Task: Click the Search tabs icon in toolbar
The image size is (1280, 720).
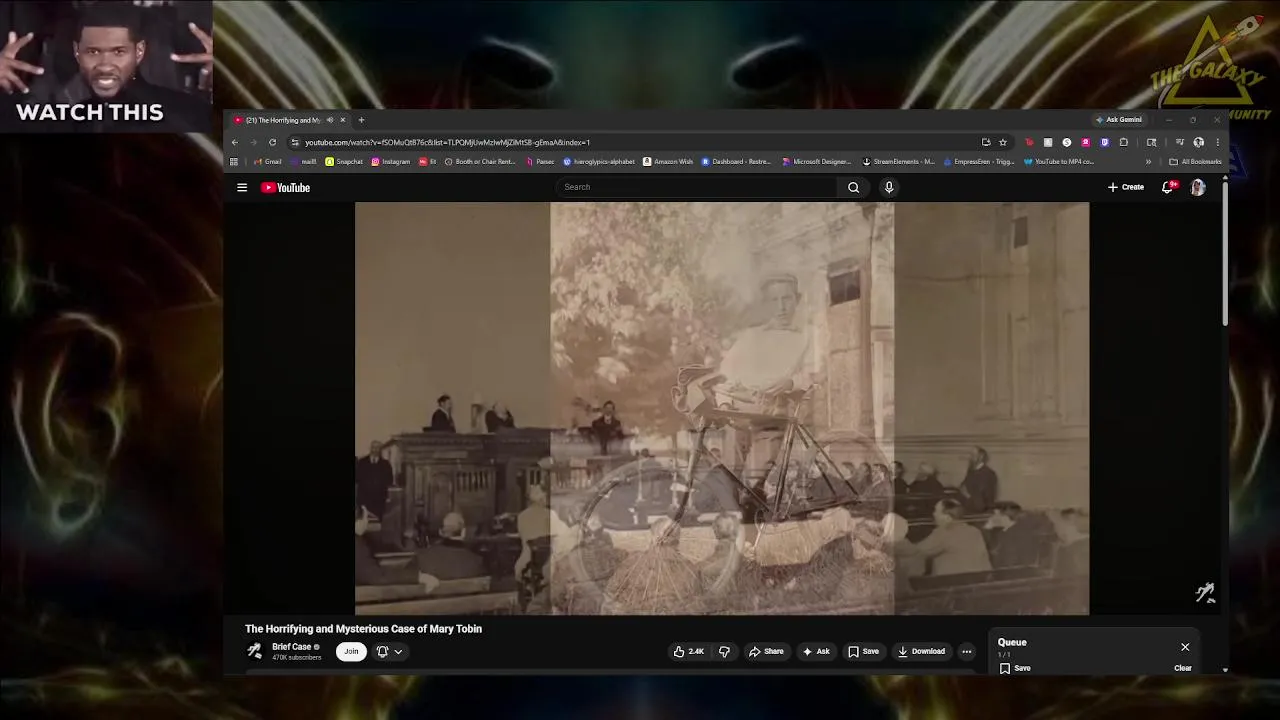Action: pos(1152,142)
